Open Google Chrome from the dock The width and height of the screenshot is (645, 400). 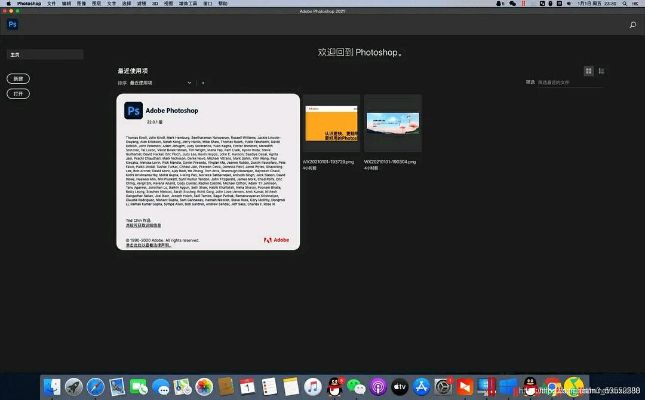pos(549,386)
